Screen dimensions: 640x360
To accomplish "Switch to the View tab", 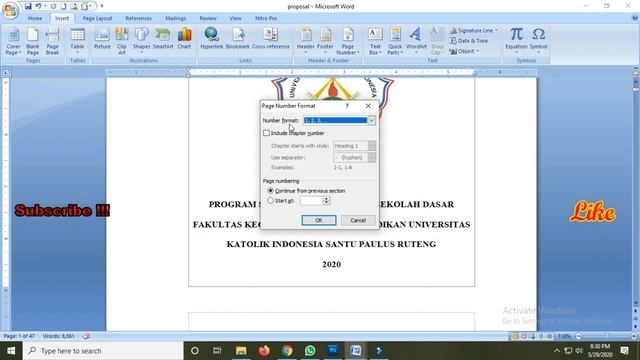I will pos(235,18).
